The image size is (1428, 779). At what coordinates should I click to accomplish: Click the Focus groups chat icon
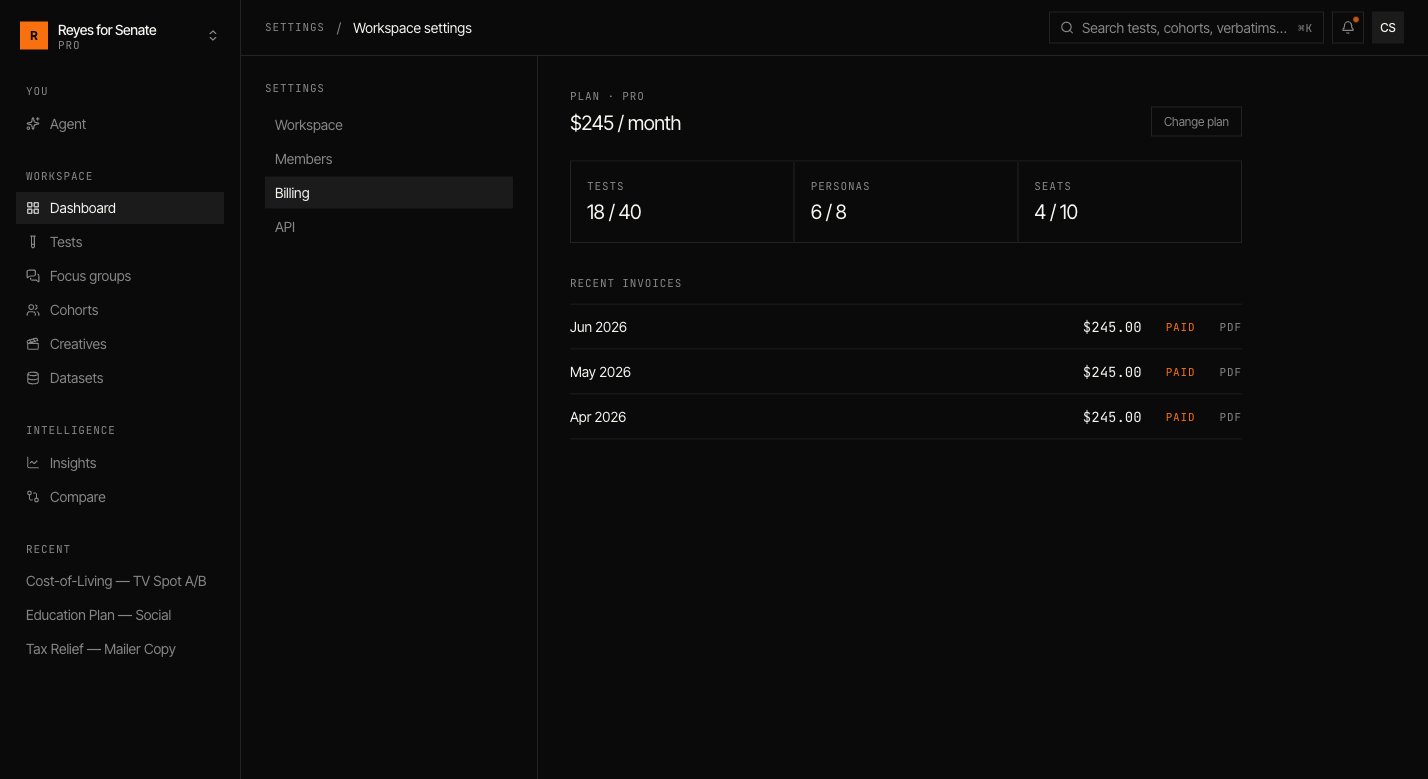coord(33,276)
